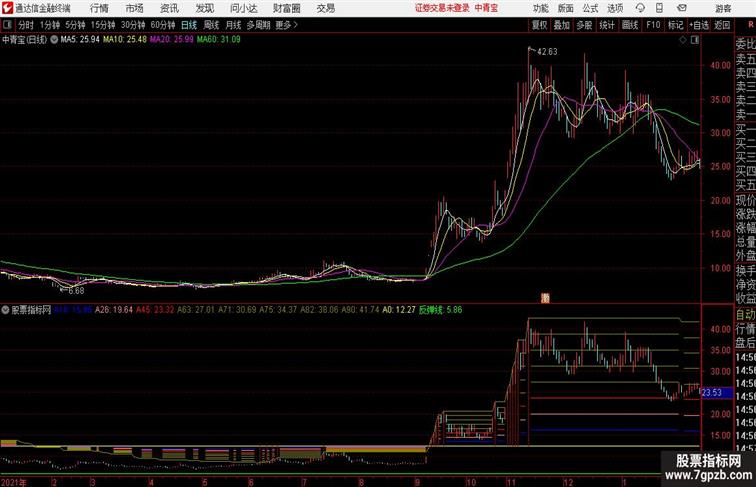Switch to 月线 monthly period

[233, 25]
